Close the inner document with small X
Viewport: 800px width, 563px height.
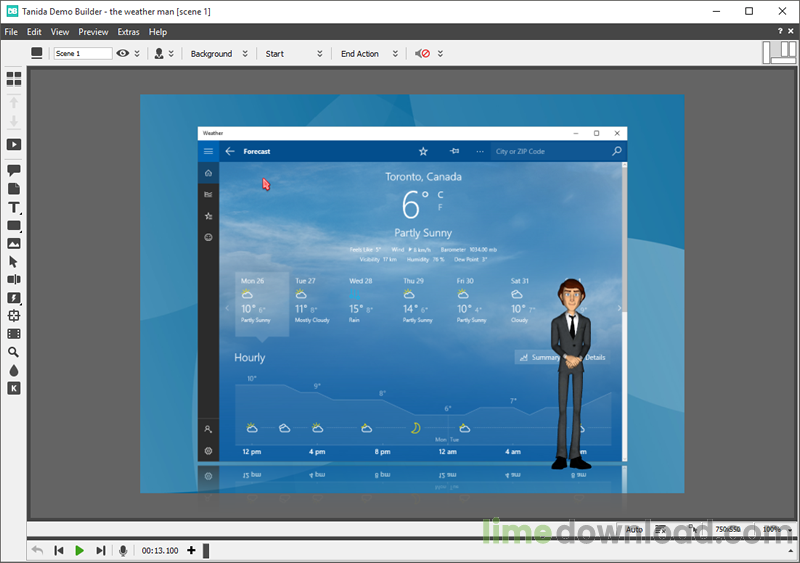point(791,32)
